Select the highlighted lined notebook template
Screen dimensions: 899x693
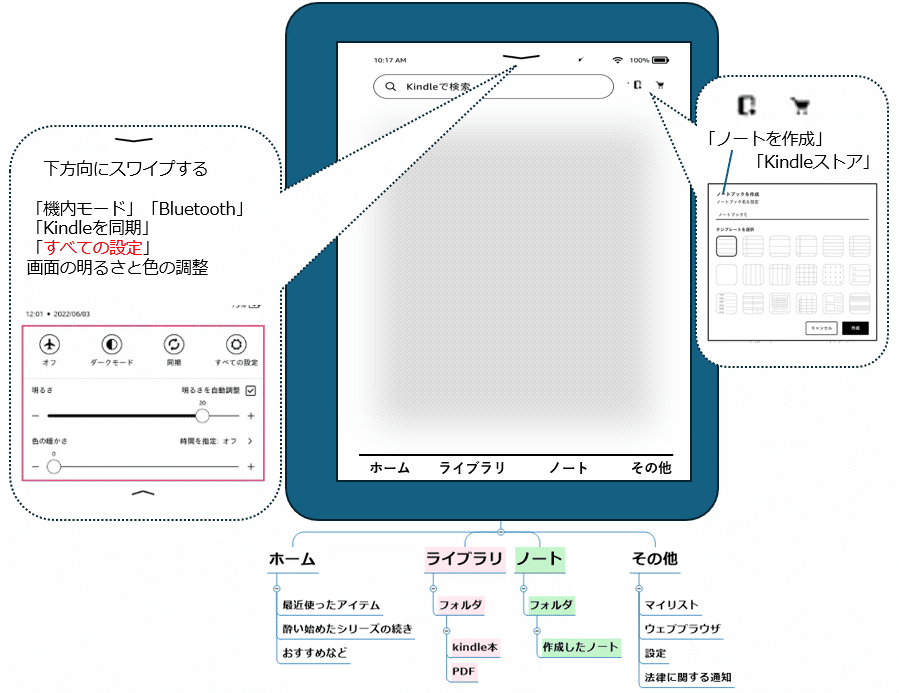pyautogui.click(x=726, y=246)
